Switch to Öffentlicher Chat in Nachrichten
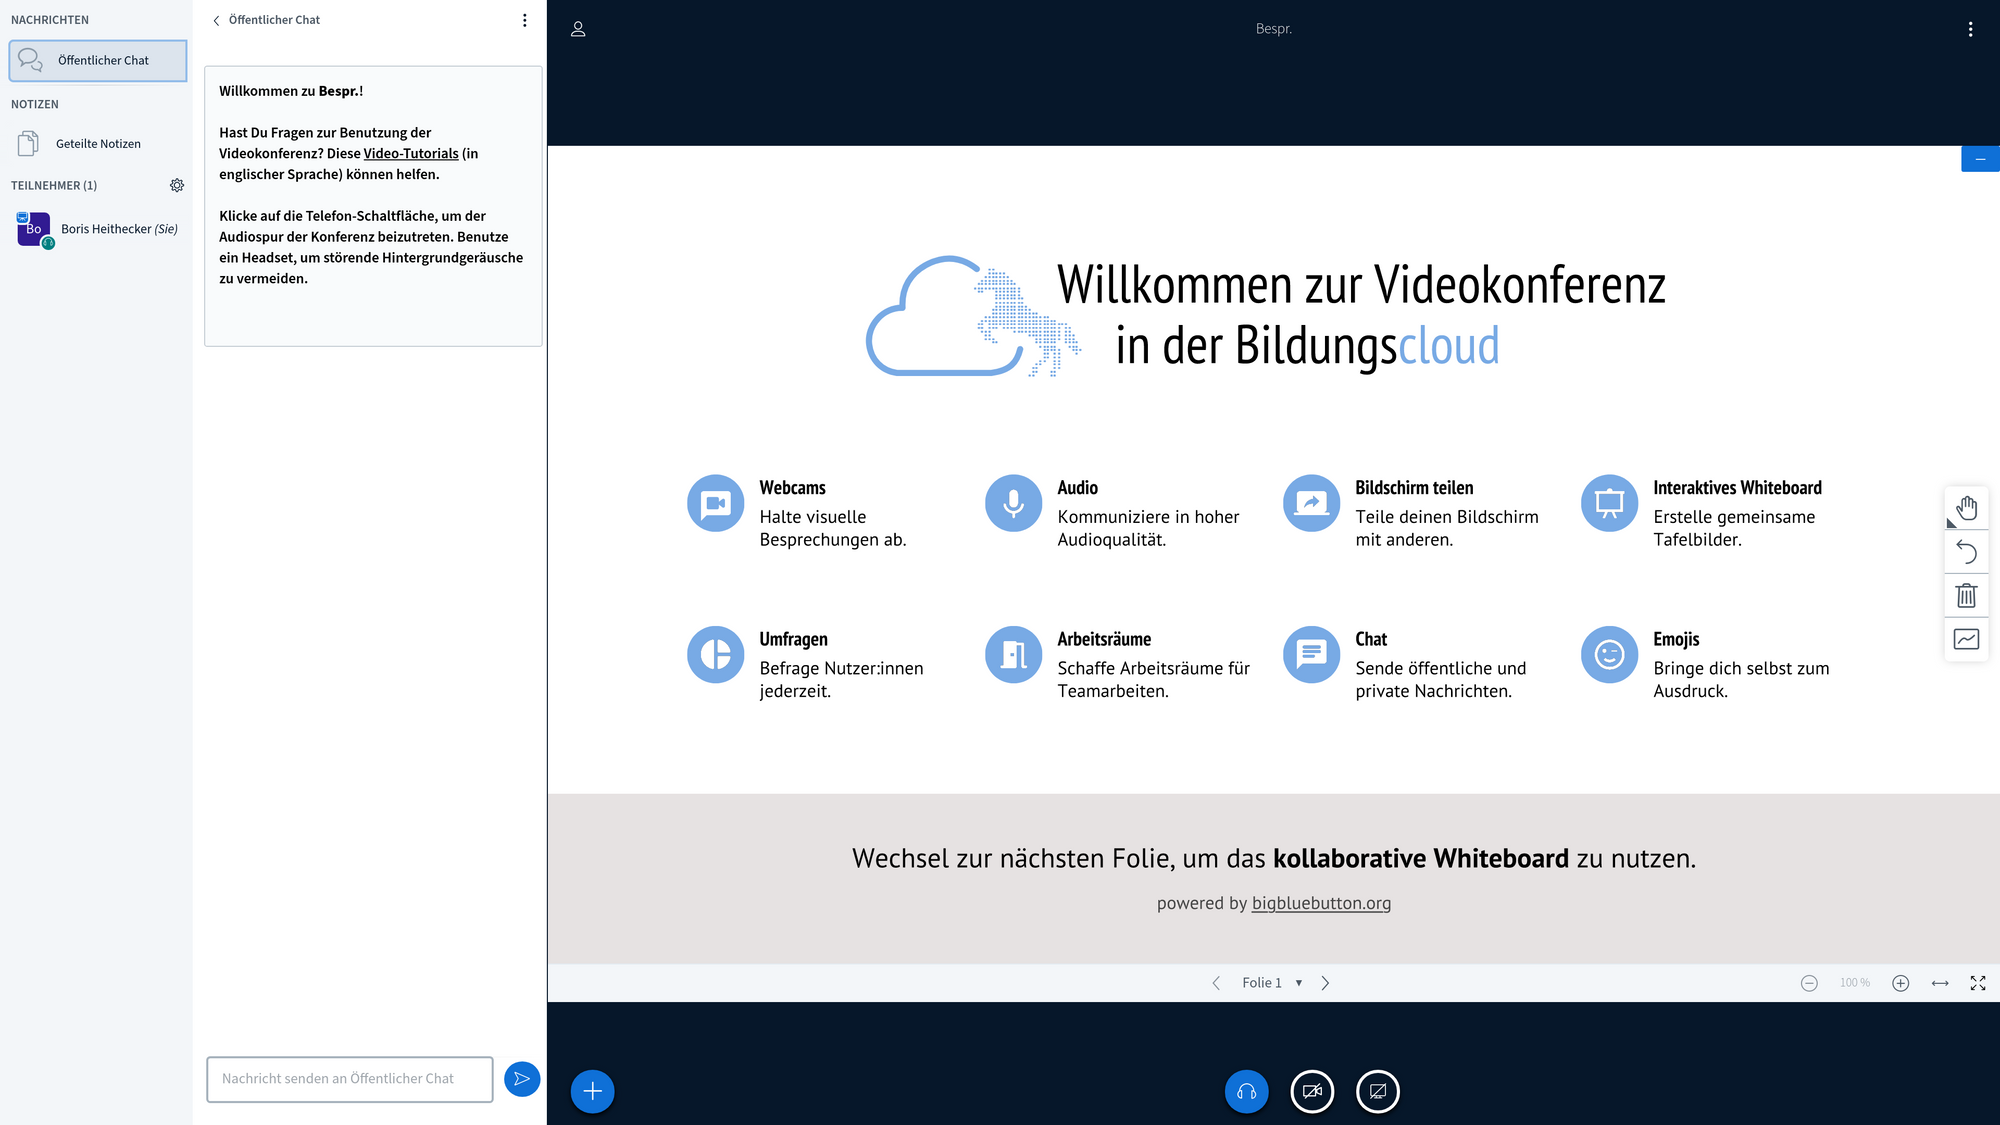Screen dimensions: 2000x1125 pyautogui.click(x=97, y=60)
